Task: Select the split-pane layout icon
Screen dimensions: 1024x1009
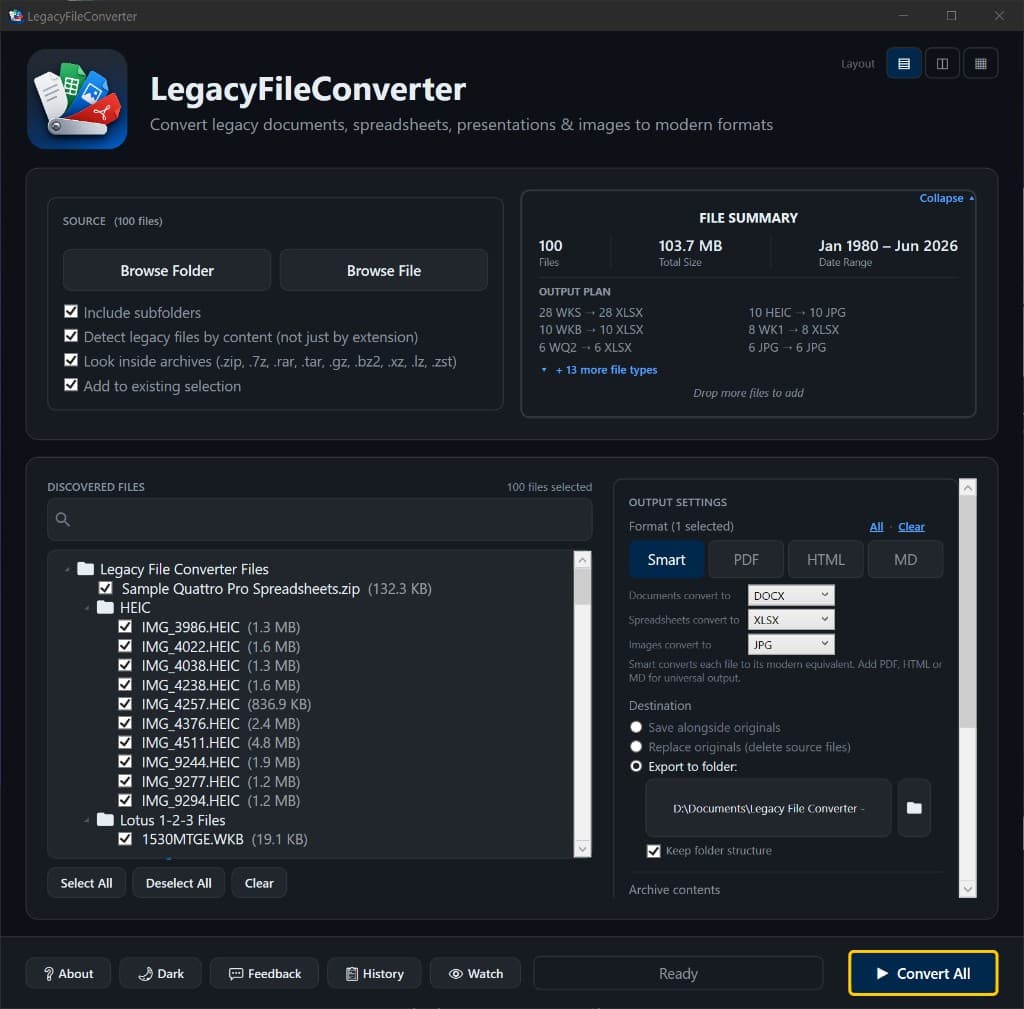Action: tap(942, 63)
